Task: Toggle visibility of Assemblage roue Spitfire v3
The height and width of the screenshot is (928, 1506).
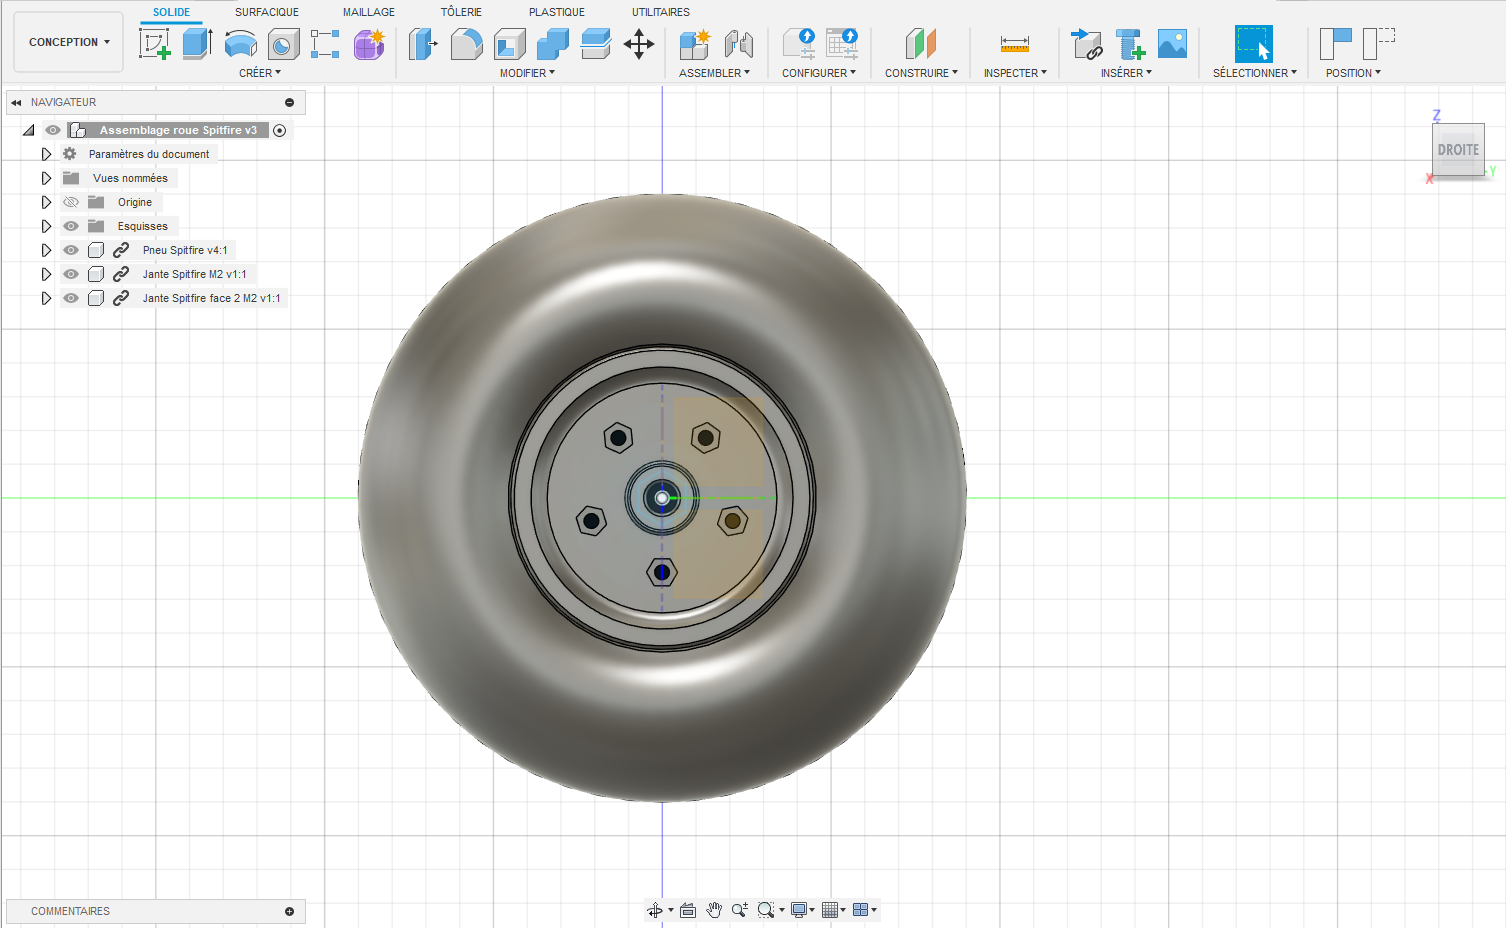Action: [53, 130]
